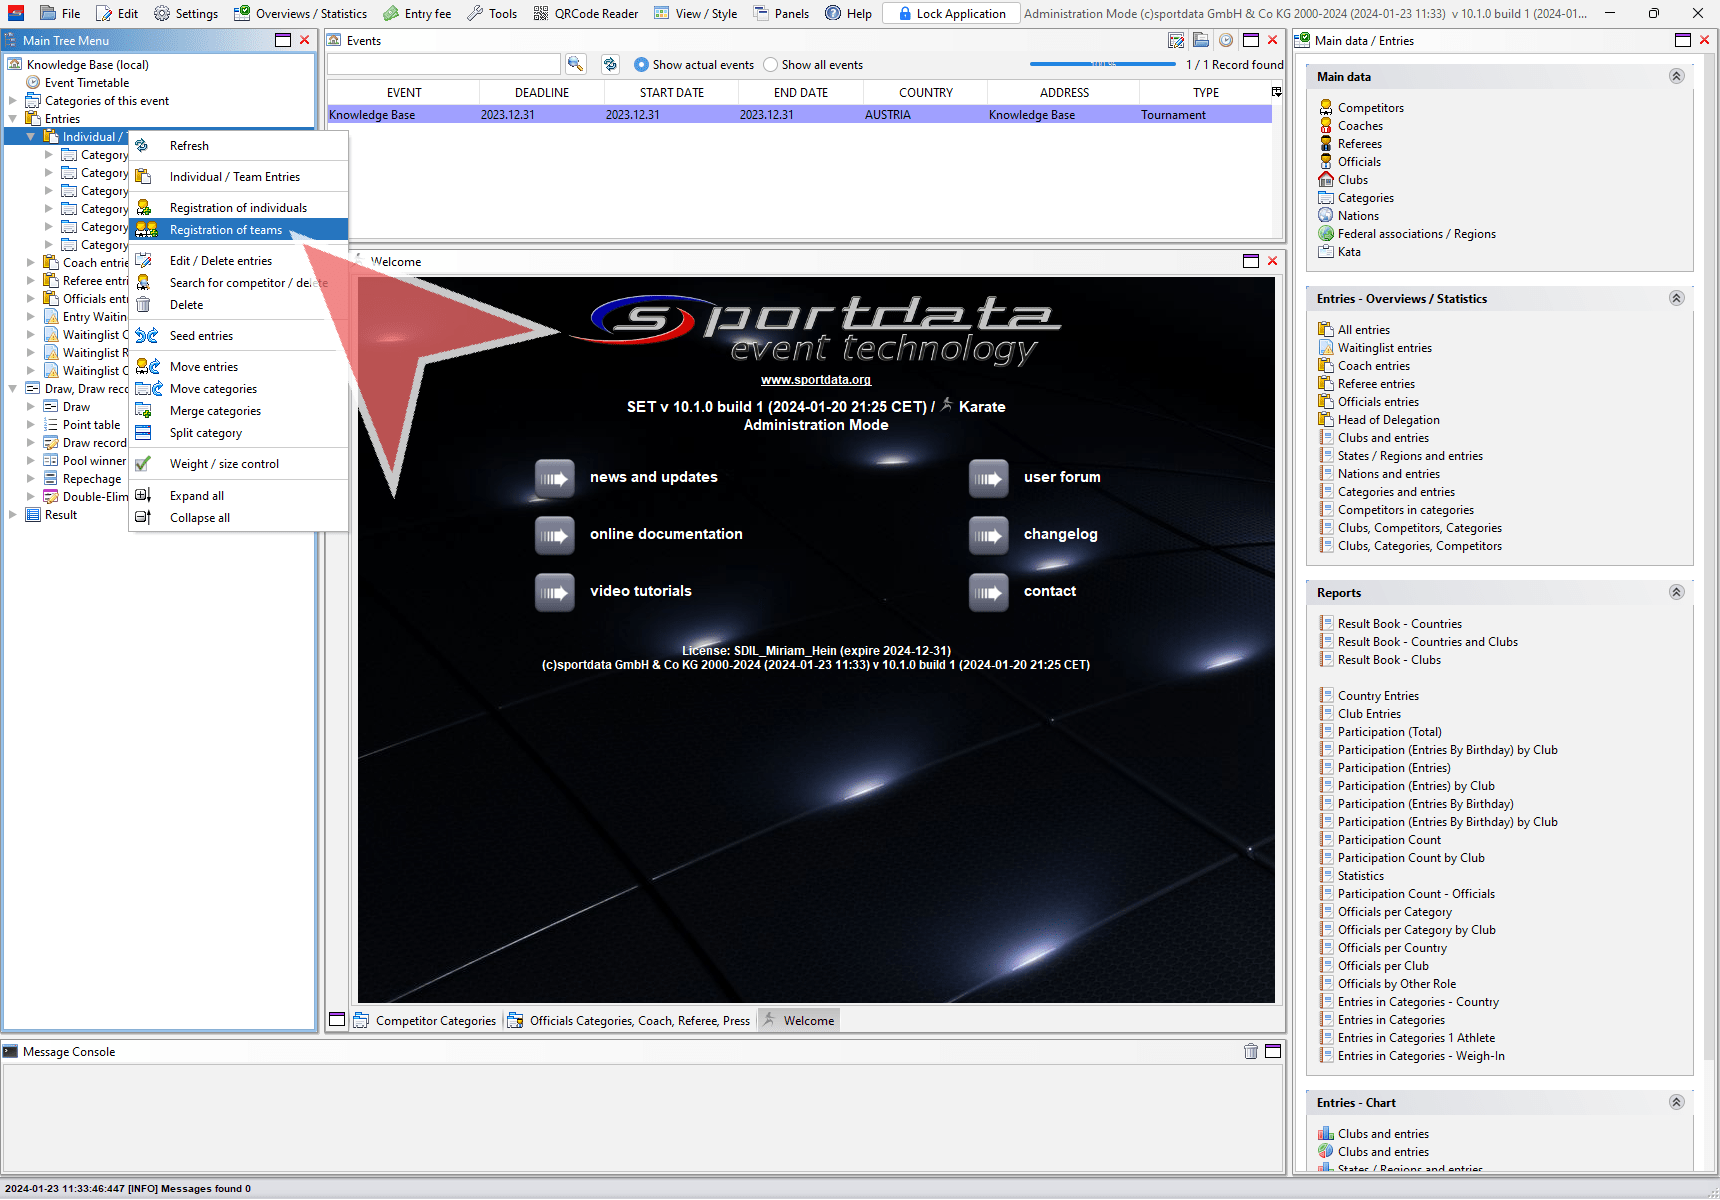Select the Show actual events radio button
1720x1200 pixels.
641,65
